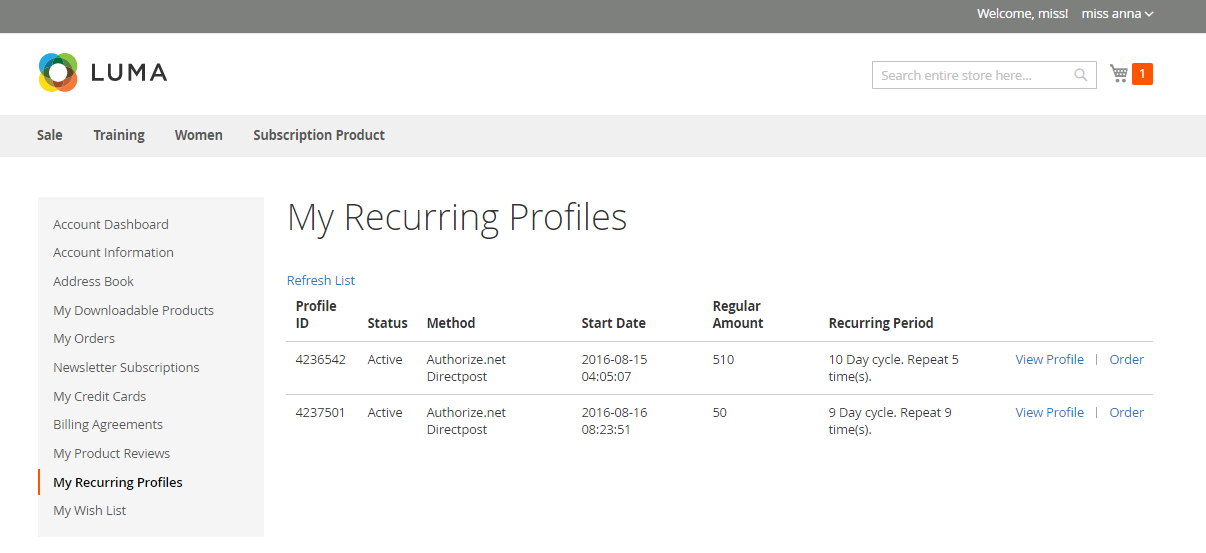This screenshot has width=1206, height=553.
Task: Click the Refresh List link
Action: coord(321,280)
